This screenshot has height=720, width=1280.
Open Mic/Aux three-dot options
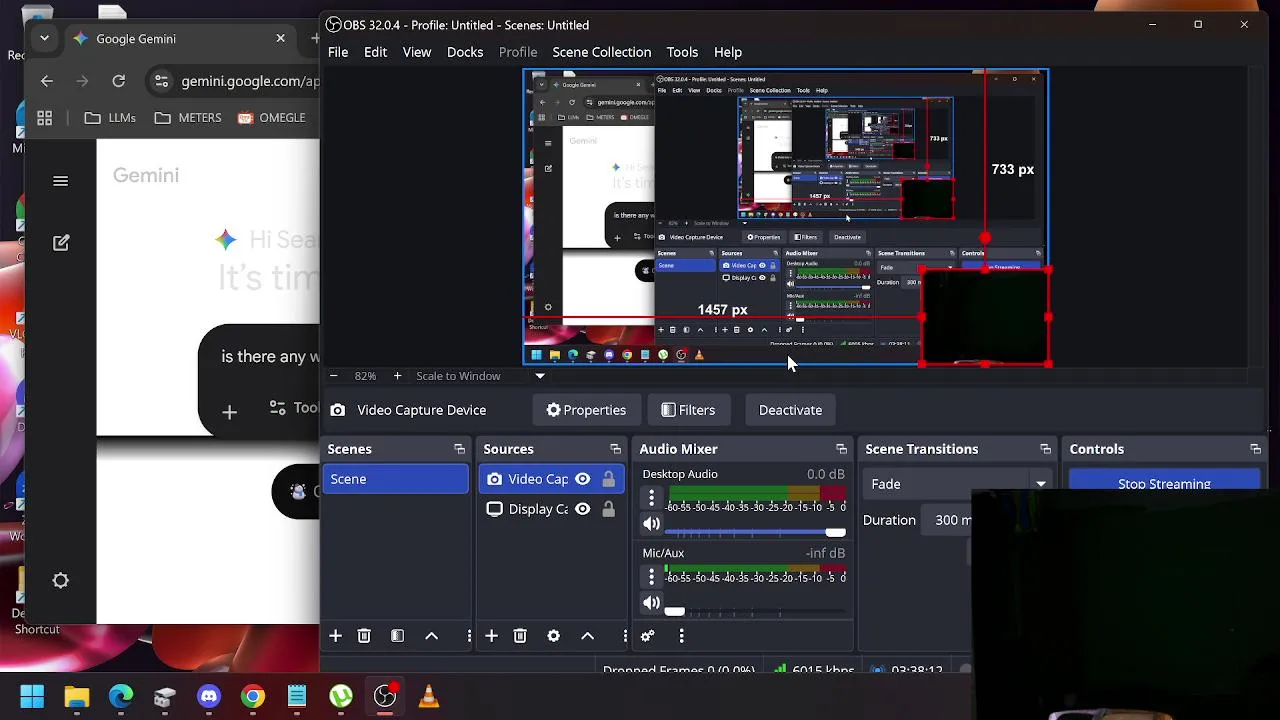click(x=652, y=577)
